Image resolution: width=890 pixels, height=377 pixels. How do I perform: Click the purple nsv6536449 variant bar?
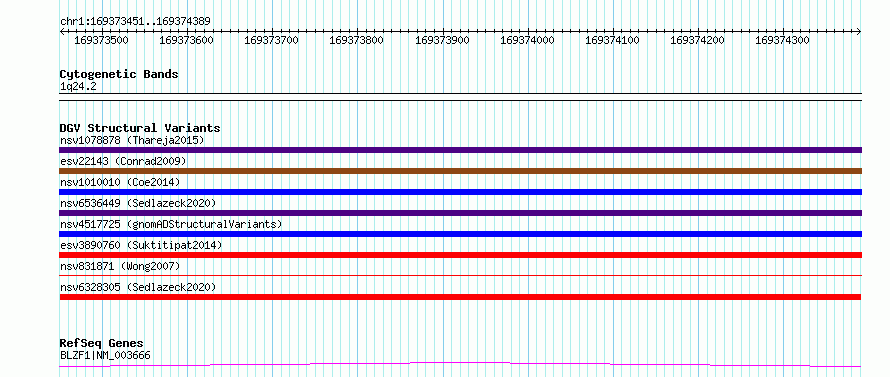pyautogui.click(x=460, y=213)
